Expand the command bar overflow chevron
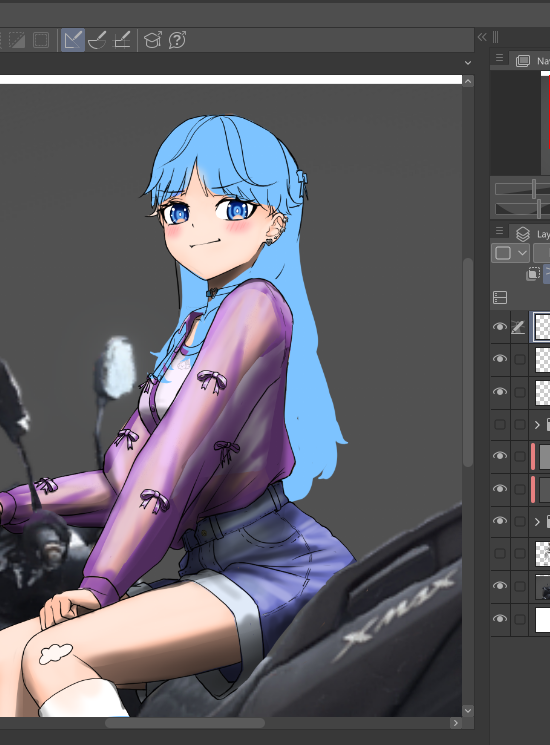 [x=468, y=63]
